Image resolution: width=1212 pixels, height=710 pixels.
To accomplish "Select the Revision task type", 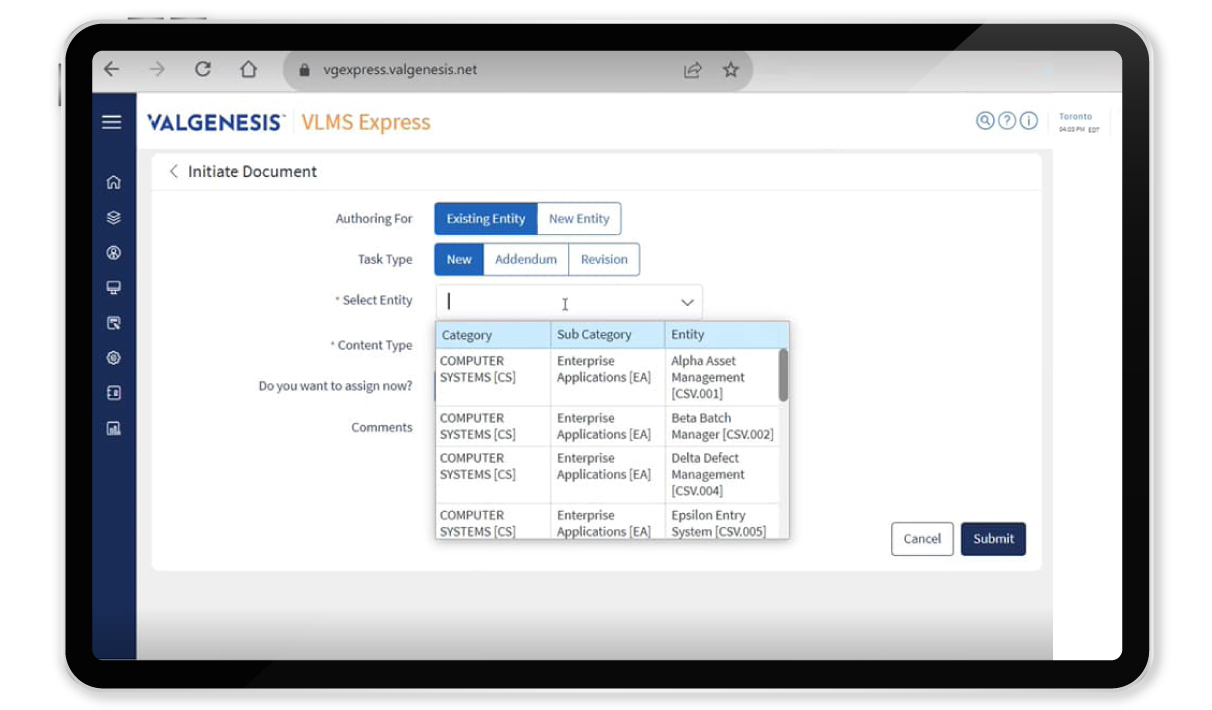I will point(604,259).
